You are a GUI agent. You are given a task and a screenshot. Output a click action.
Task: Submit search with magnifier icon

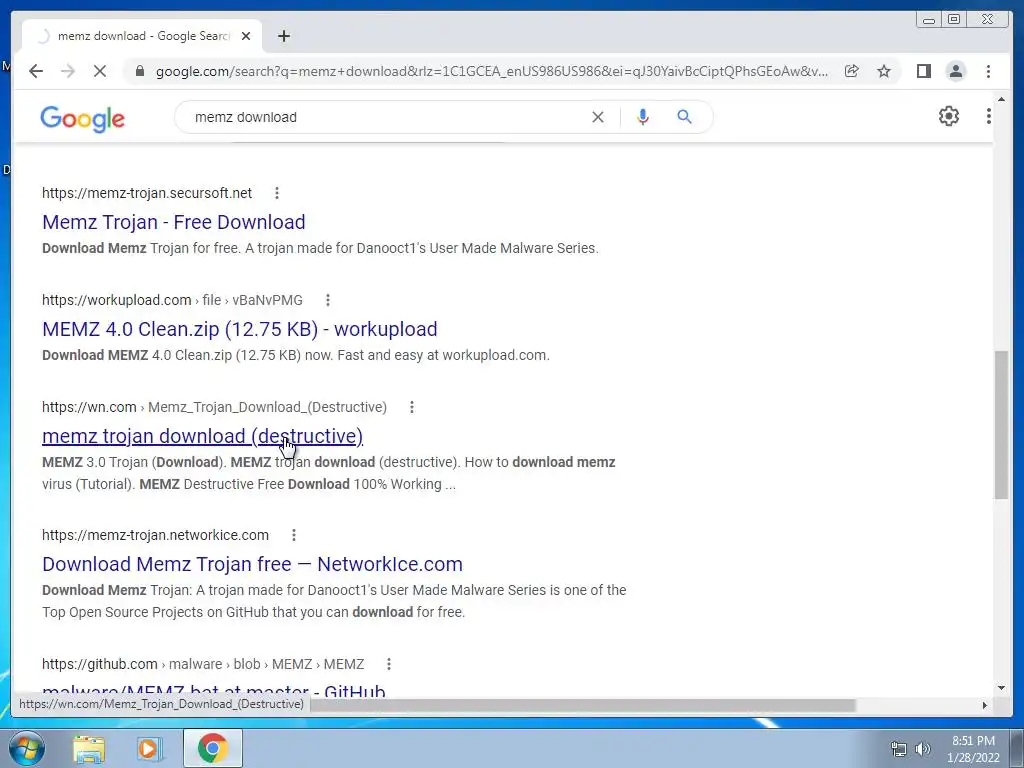[684, 117]
